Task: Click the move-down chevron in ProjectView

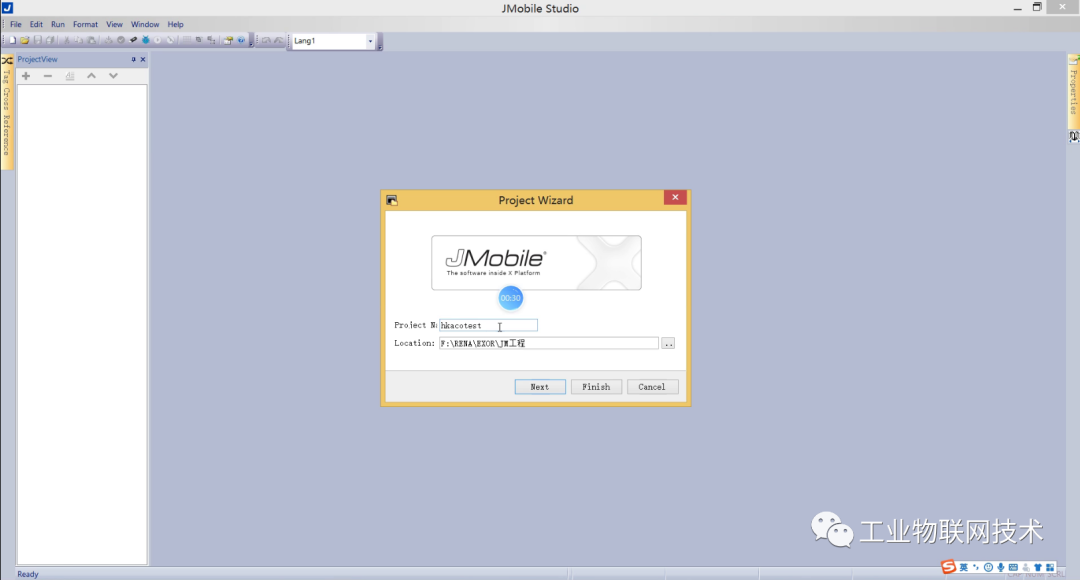Action: point(113,74)
